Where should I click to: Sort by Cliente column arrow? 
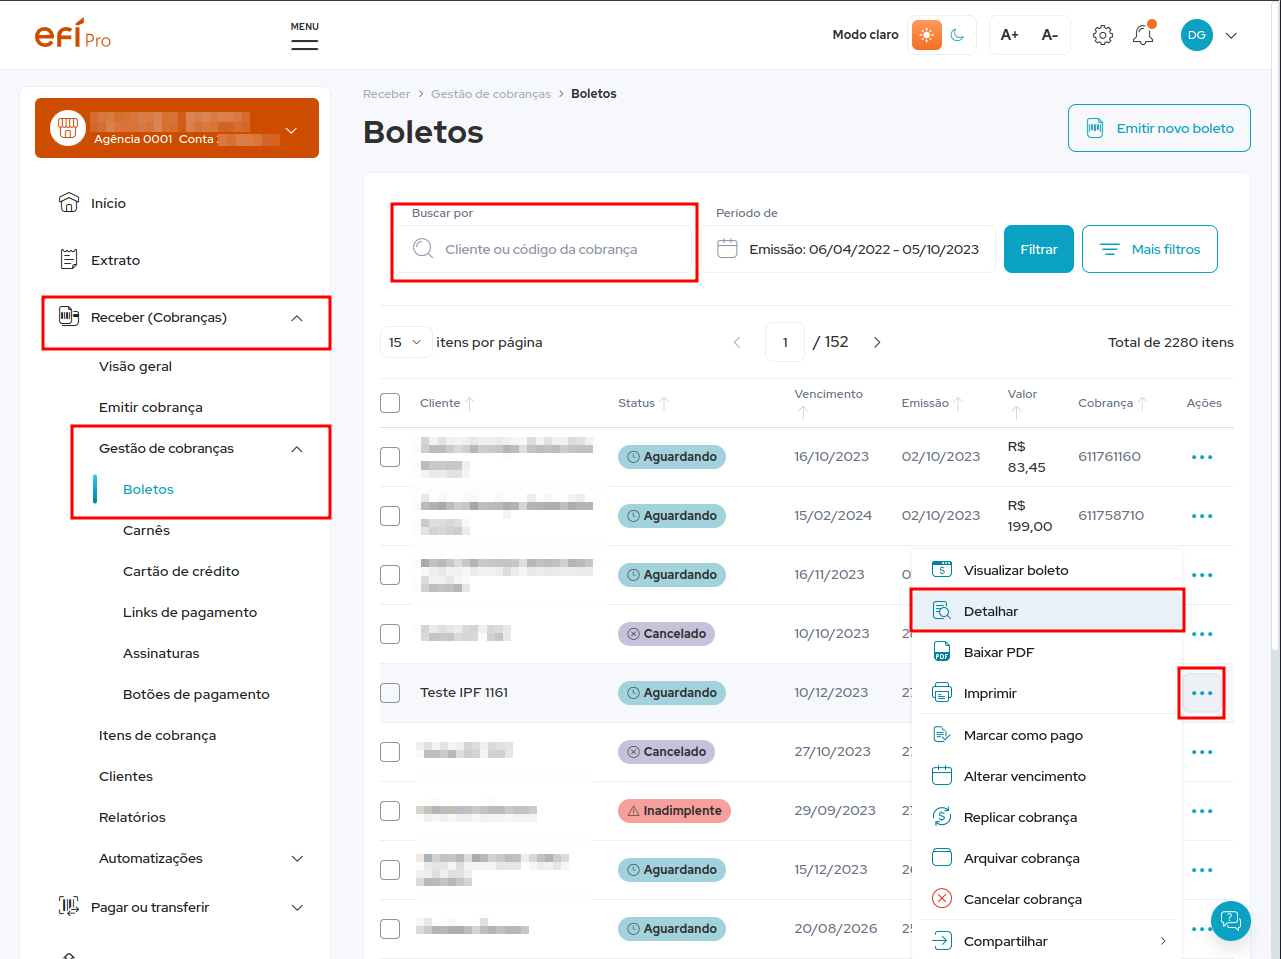click(x=470, y=404)
